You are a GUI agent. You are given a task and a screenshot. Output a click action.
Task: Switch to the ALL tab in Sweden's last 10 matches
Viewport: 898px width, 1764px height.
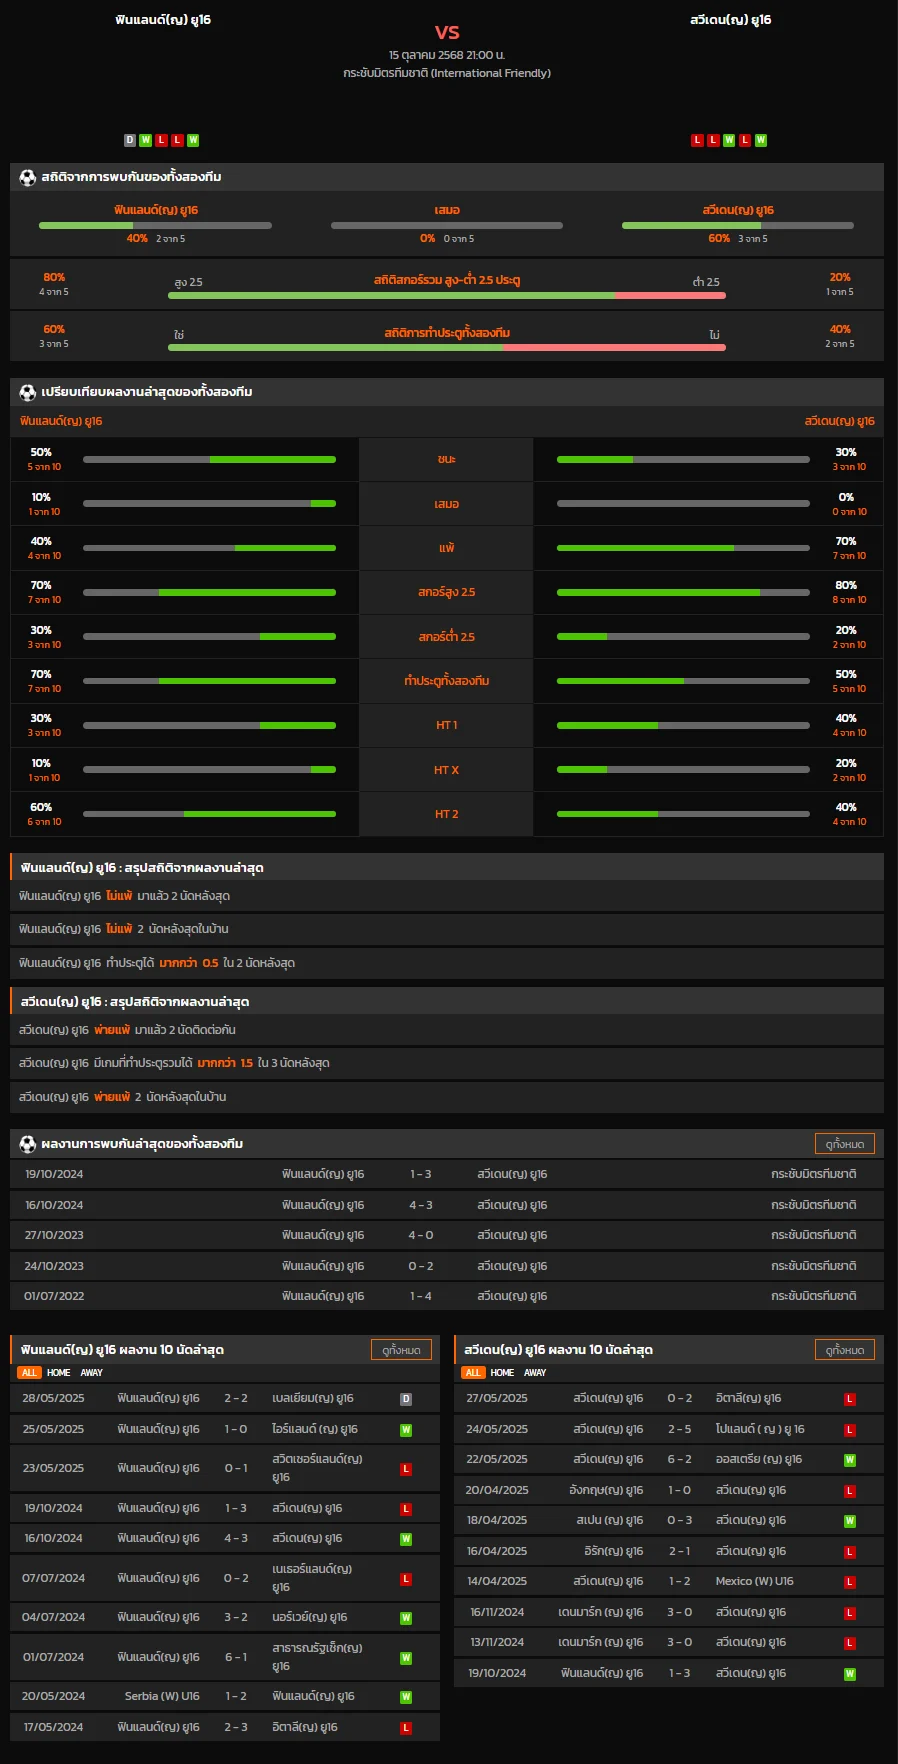(x=473, y=1373)
